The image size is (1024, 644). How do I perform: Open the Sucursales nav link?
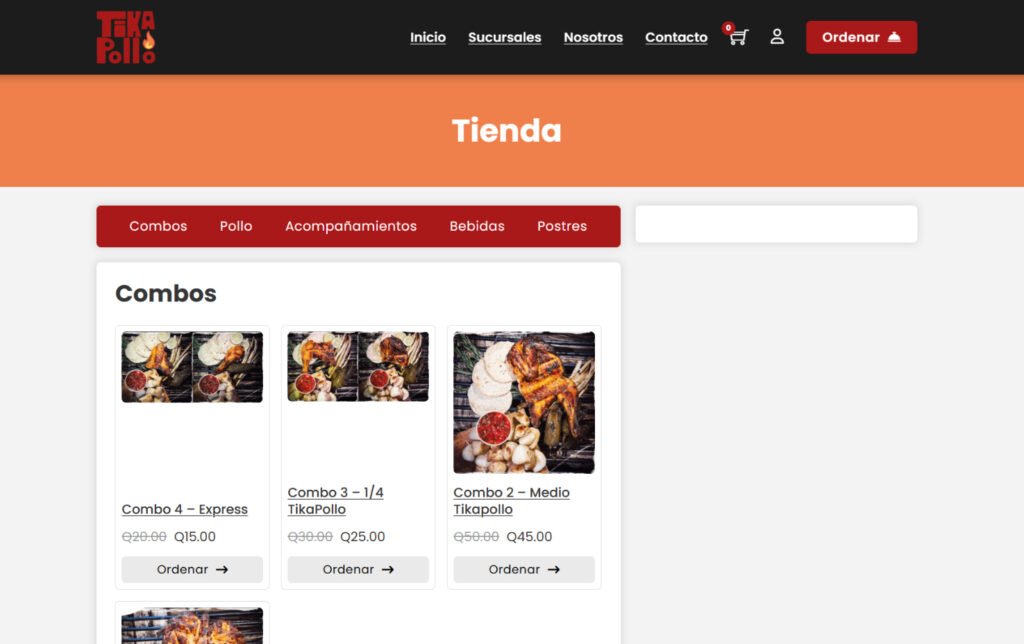[504, 37]
